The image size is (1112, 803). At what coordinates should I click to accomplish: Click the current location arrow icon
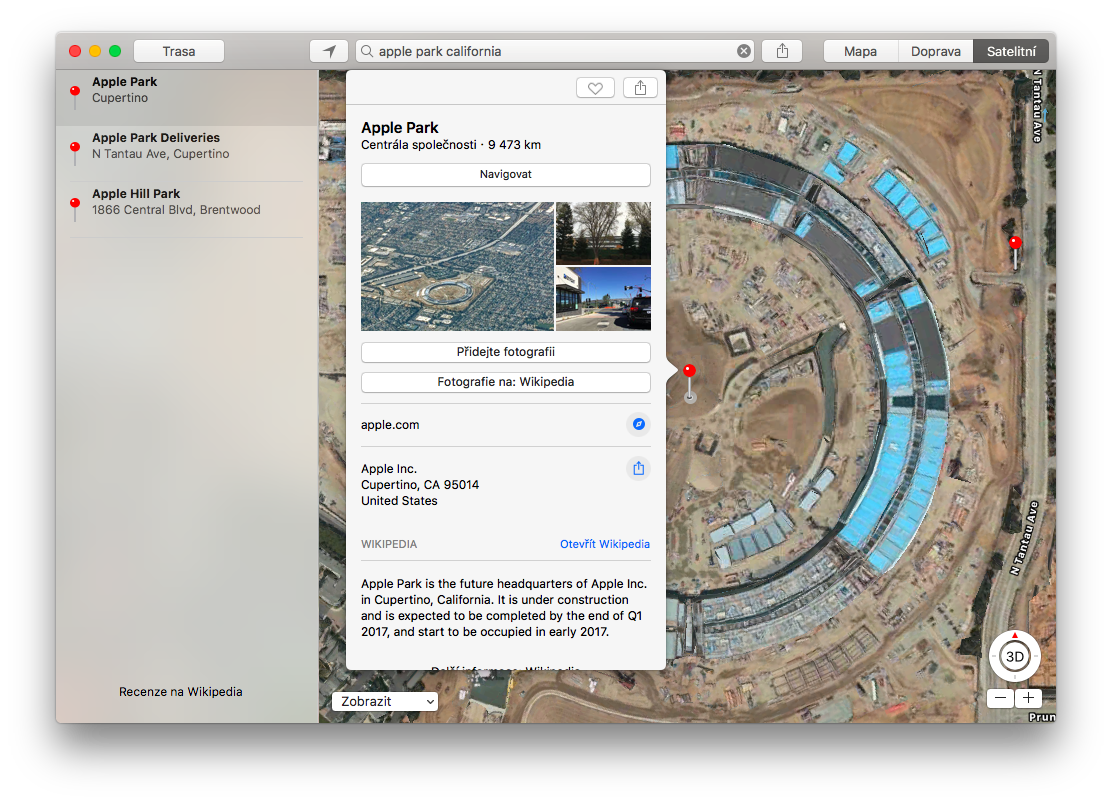point(329,51)
